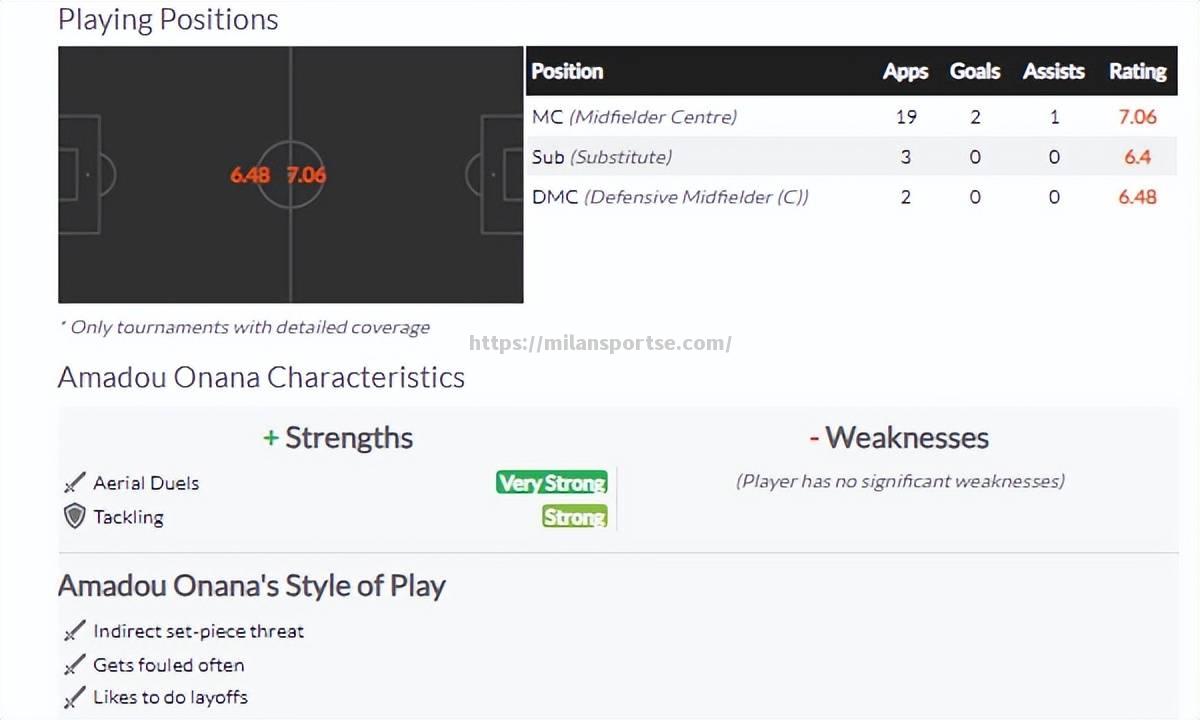
Task: Select the DMC Defensive Midfielder row
Action: (x=851, y=197)
